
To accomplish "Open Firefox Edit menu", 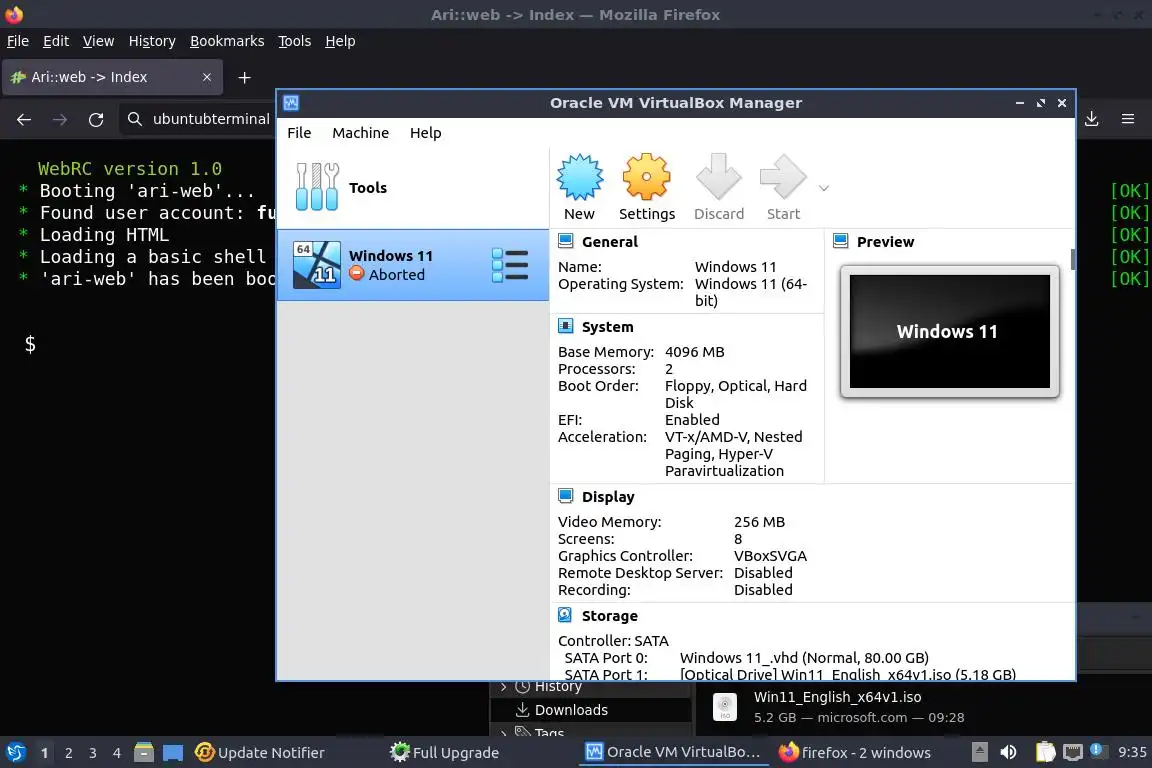I will click(56, 41).
